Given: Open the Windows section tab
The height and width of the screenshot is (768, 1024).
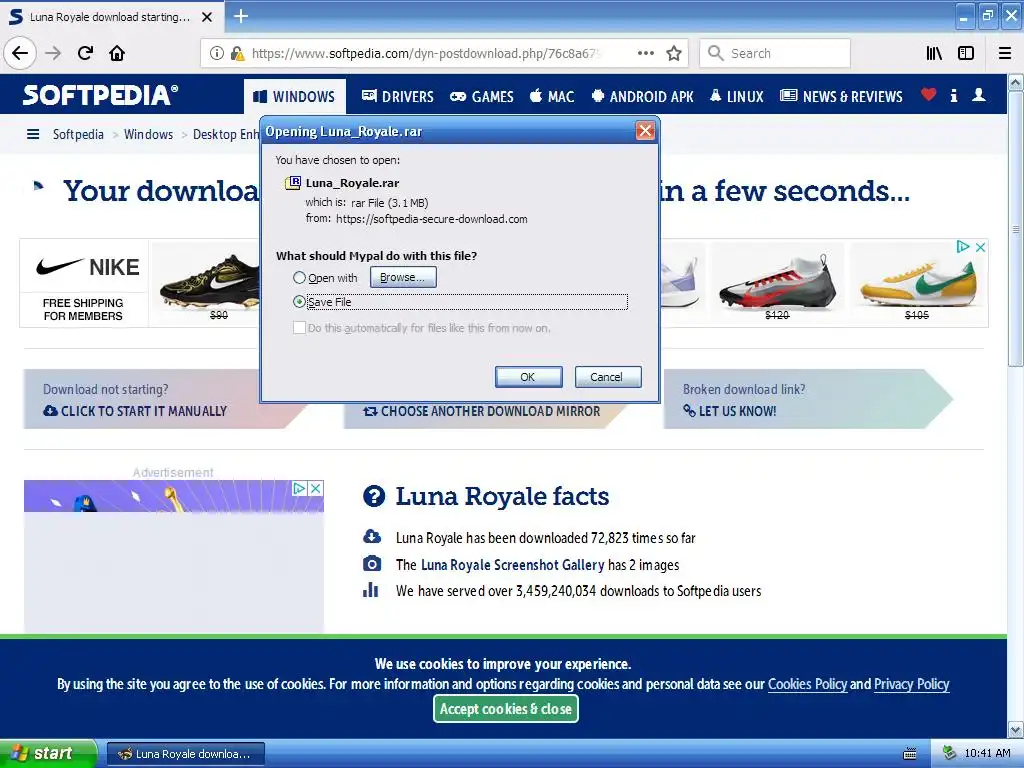Looking at the screenshot, I should pos(295,97).
